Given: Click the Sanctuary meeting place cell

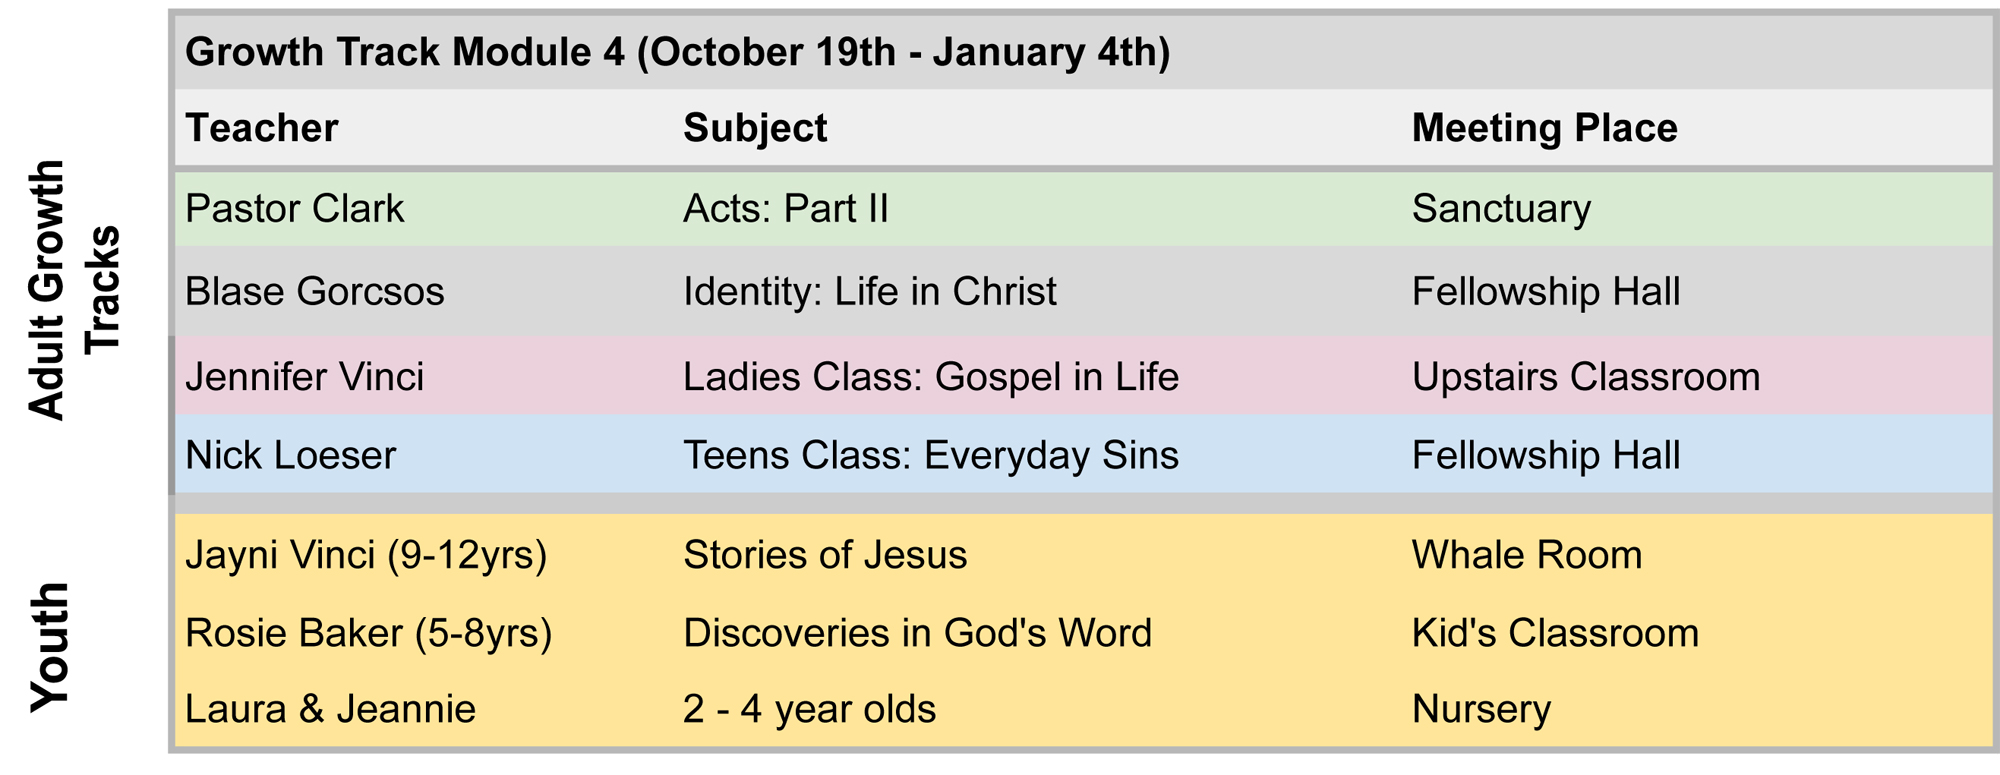Looking at the screenshot, I should coord(1501,209).
